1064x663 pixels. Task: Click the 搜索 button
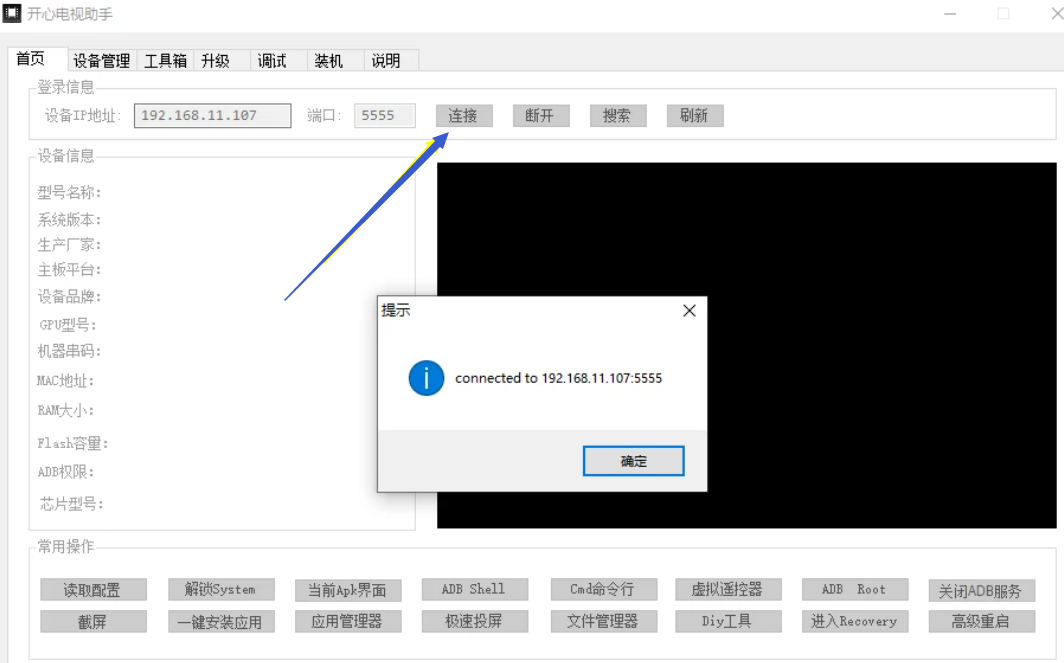click(618, 115)
